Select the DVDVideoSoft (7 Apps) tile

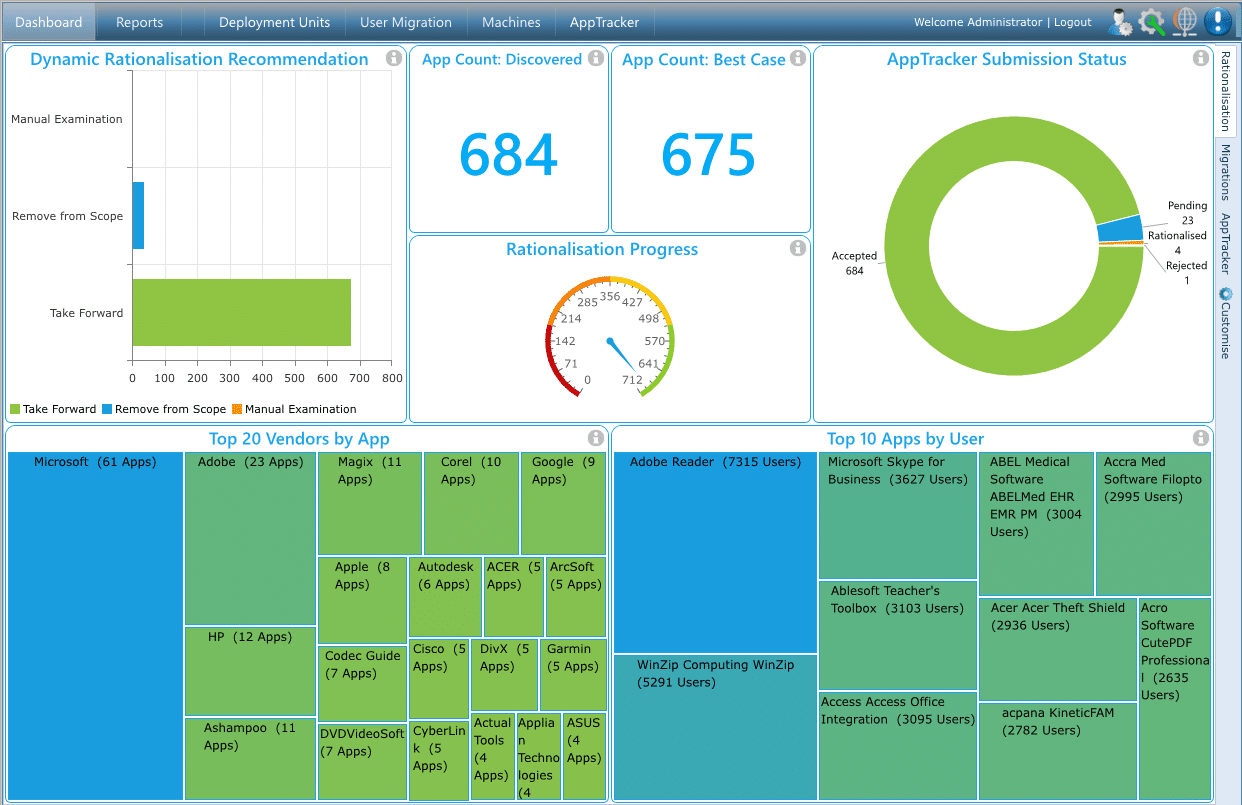(x=362, y=762)
